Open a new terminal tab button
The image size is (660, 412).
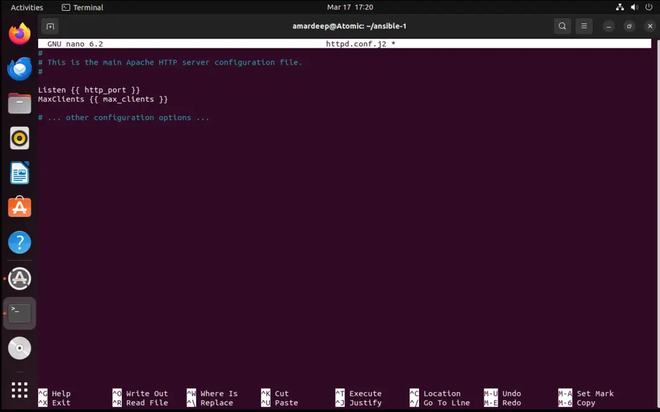(x=50, y=26)
